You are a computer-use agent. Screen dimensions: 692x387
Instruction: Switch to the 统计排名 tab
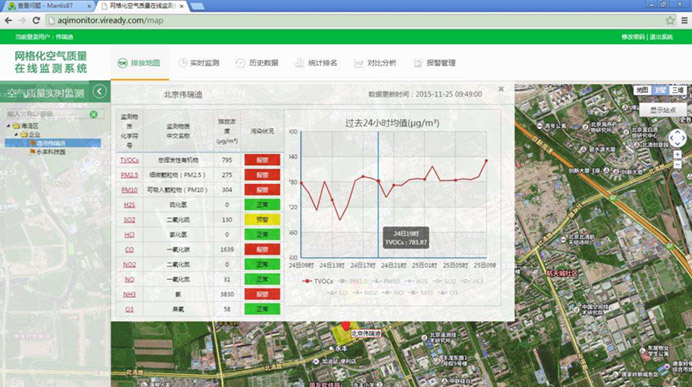[316, 63]
